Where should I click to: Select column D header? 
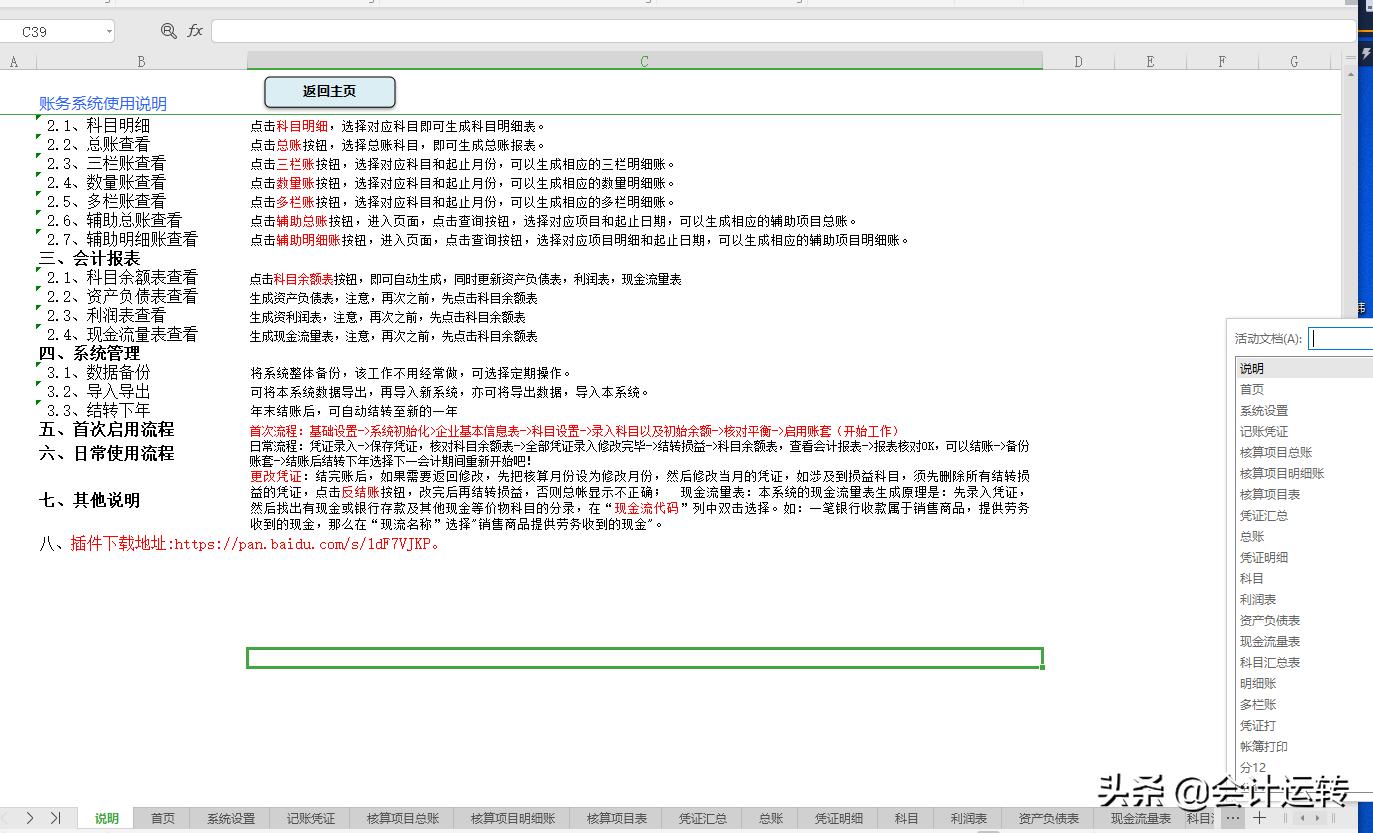pos(1078,62)
